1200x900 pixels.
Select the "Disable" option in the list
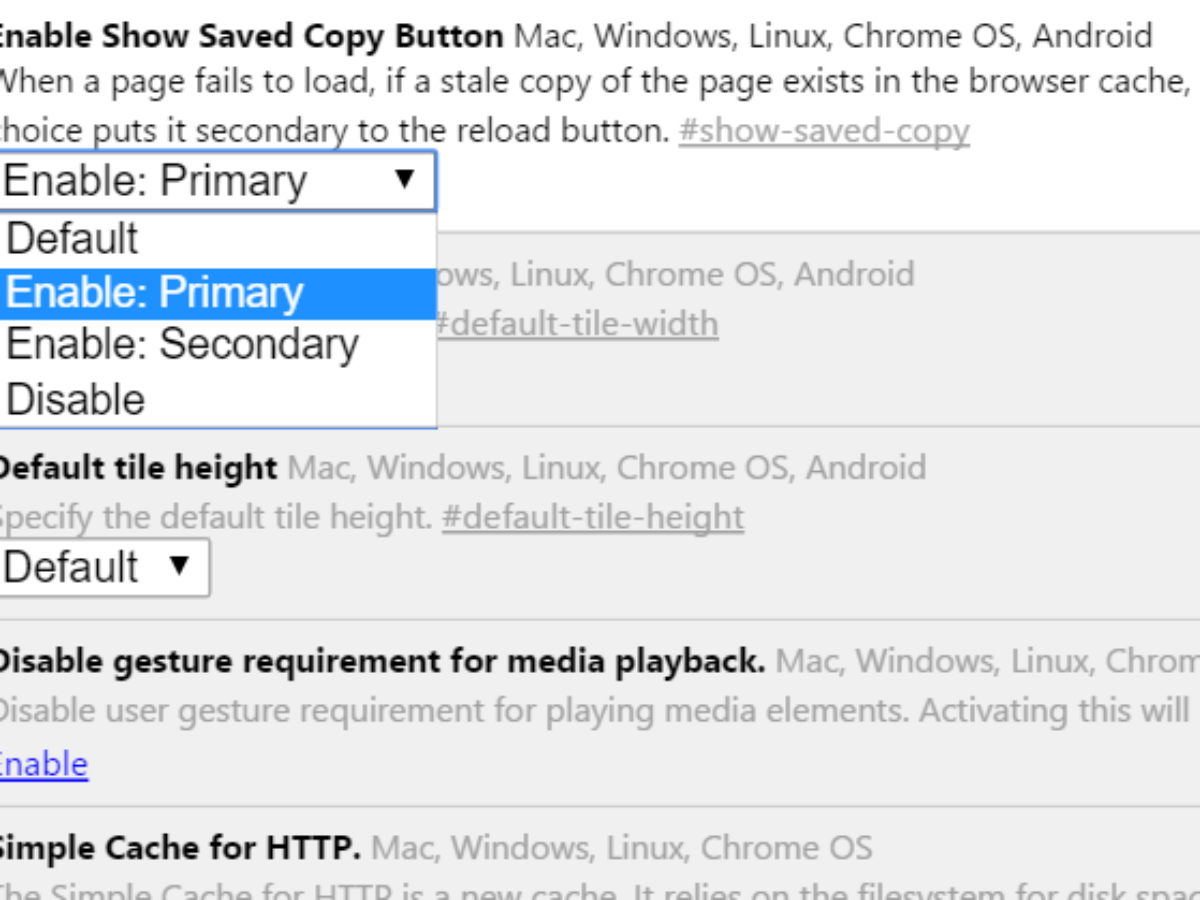coord(76,399)
